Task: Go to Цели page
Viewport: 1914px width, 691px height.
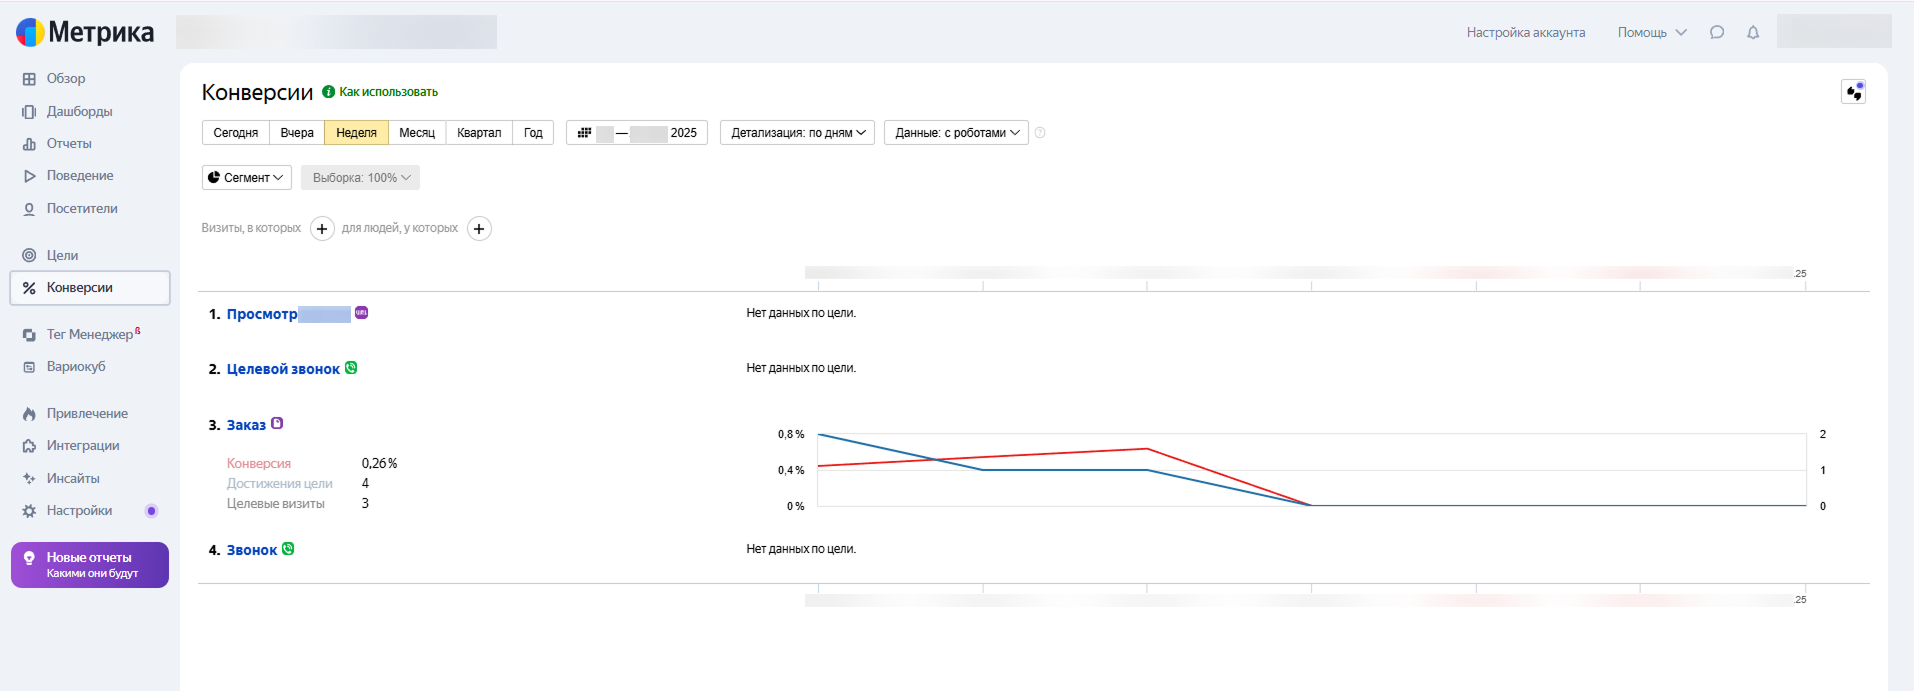Action: (62, 255)
